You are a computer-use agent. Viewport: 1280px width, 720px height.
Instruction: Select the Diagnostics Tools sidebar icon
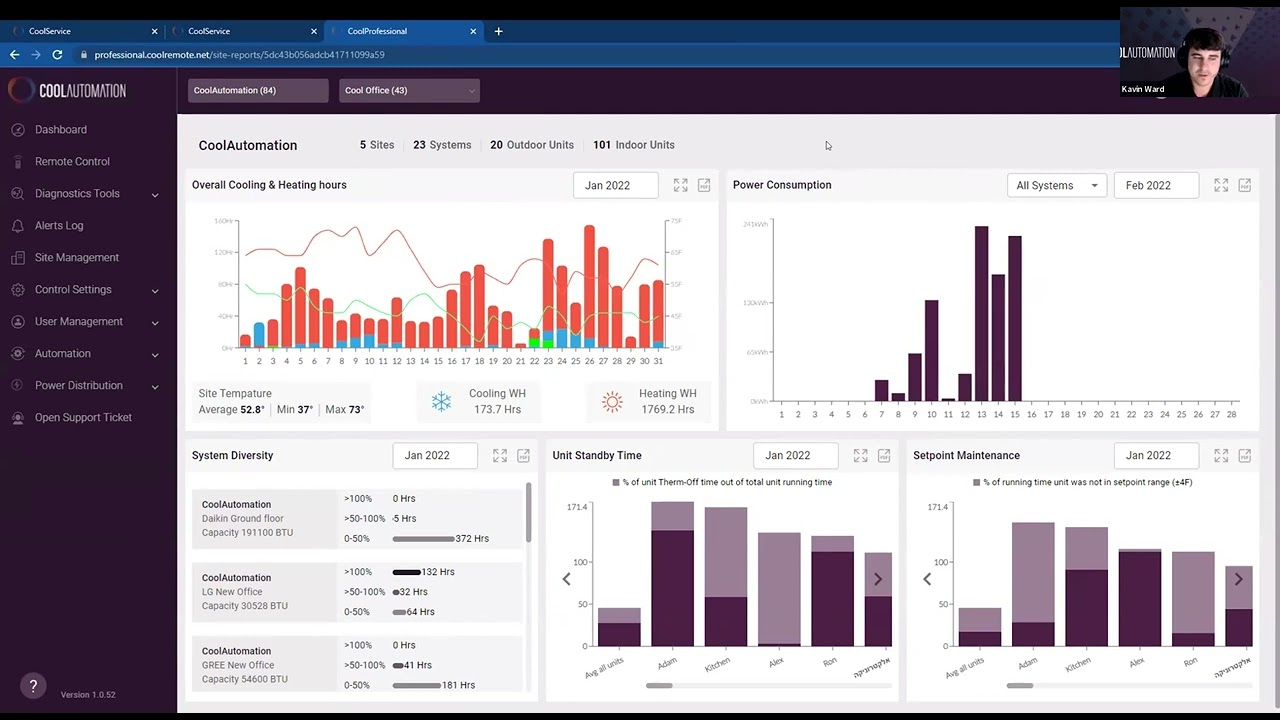[x=17, y=193]
